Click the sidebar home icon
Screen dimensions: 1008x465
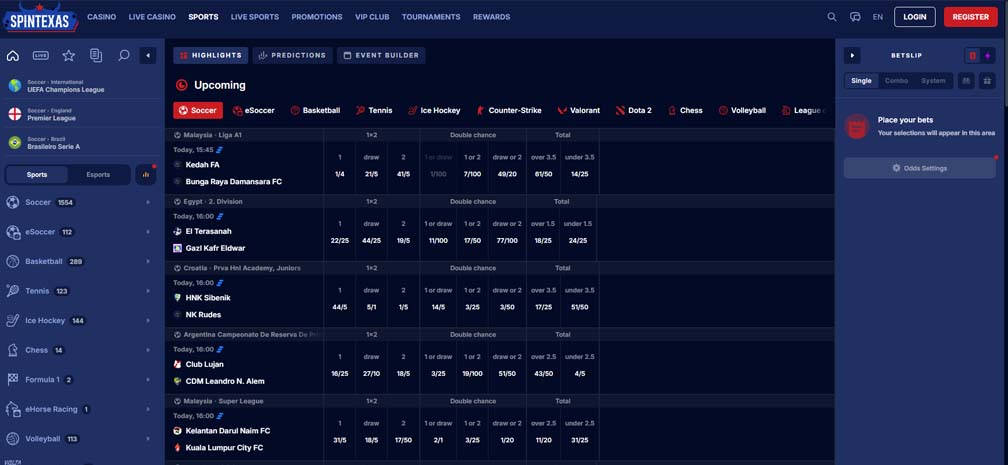[x=13, y=55]
